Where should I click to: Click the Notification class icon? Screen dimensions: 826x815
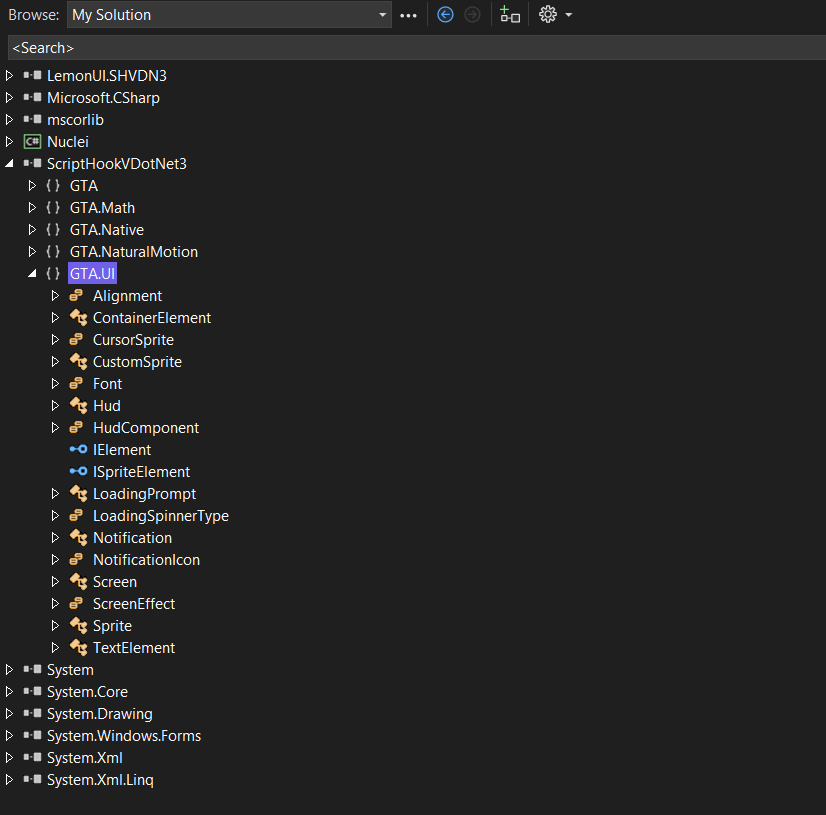pyautogui.click(x=78, y=538)
